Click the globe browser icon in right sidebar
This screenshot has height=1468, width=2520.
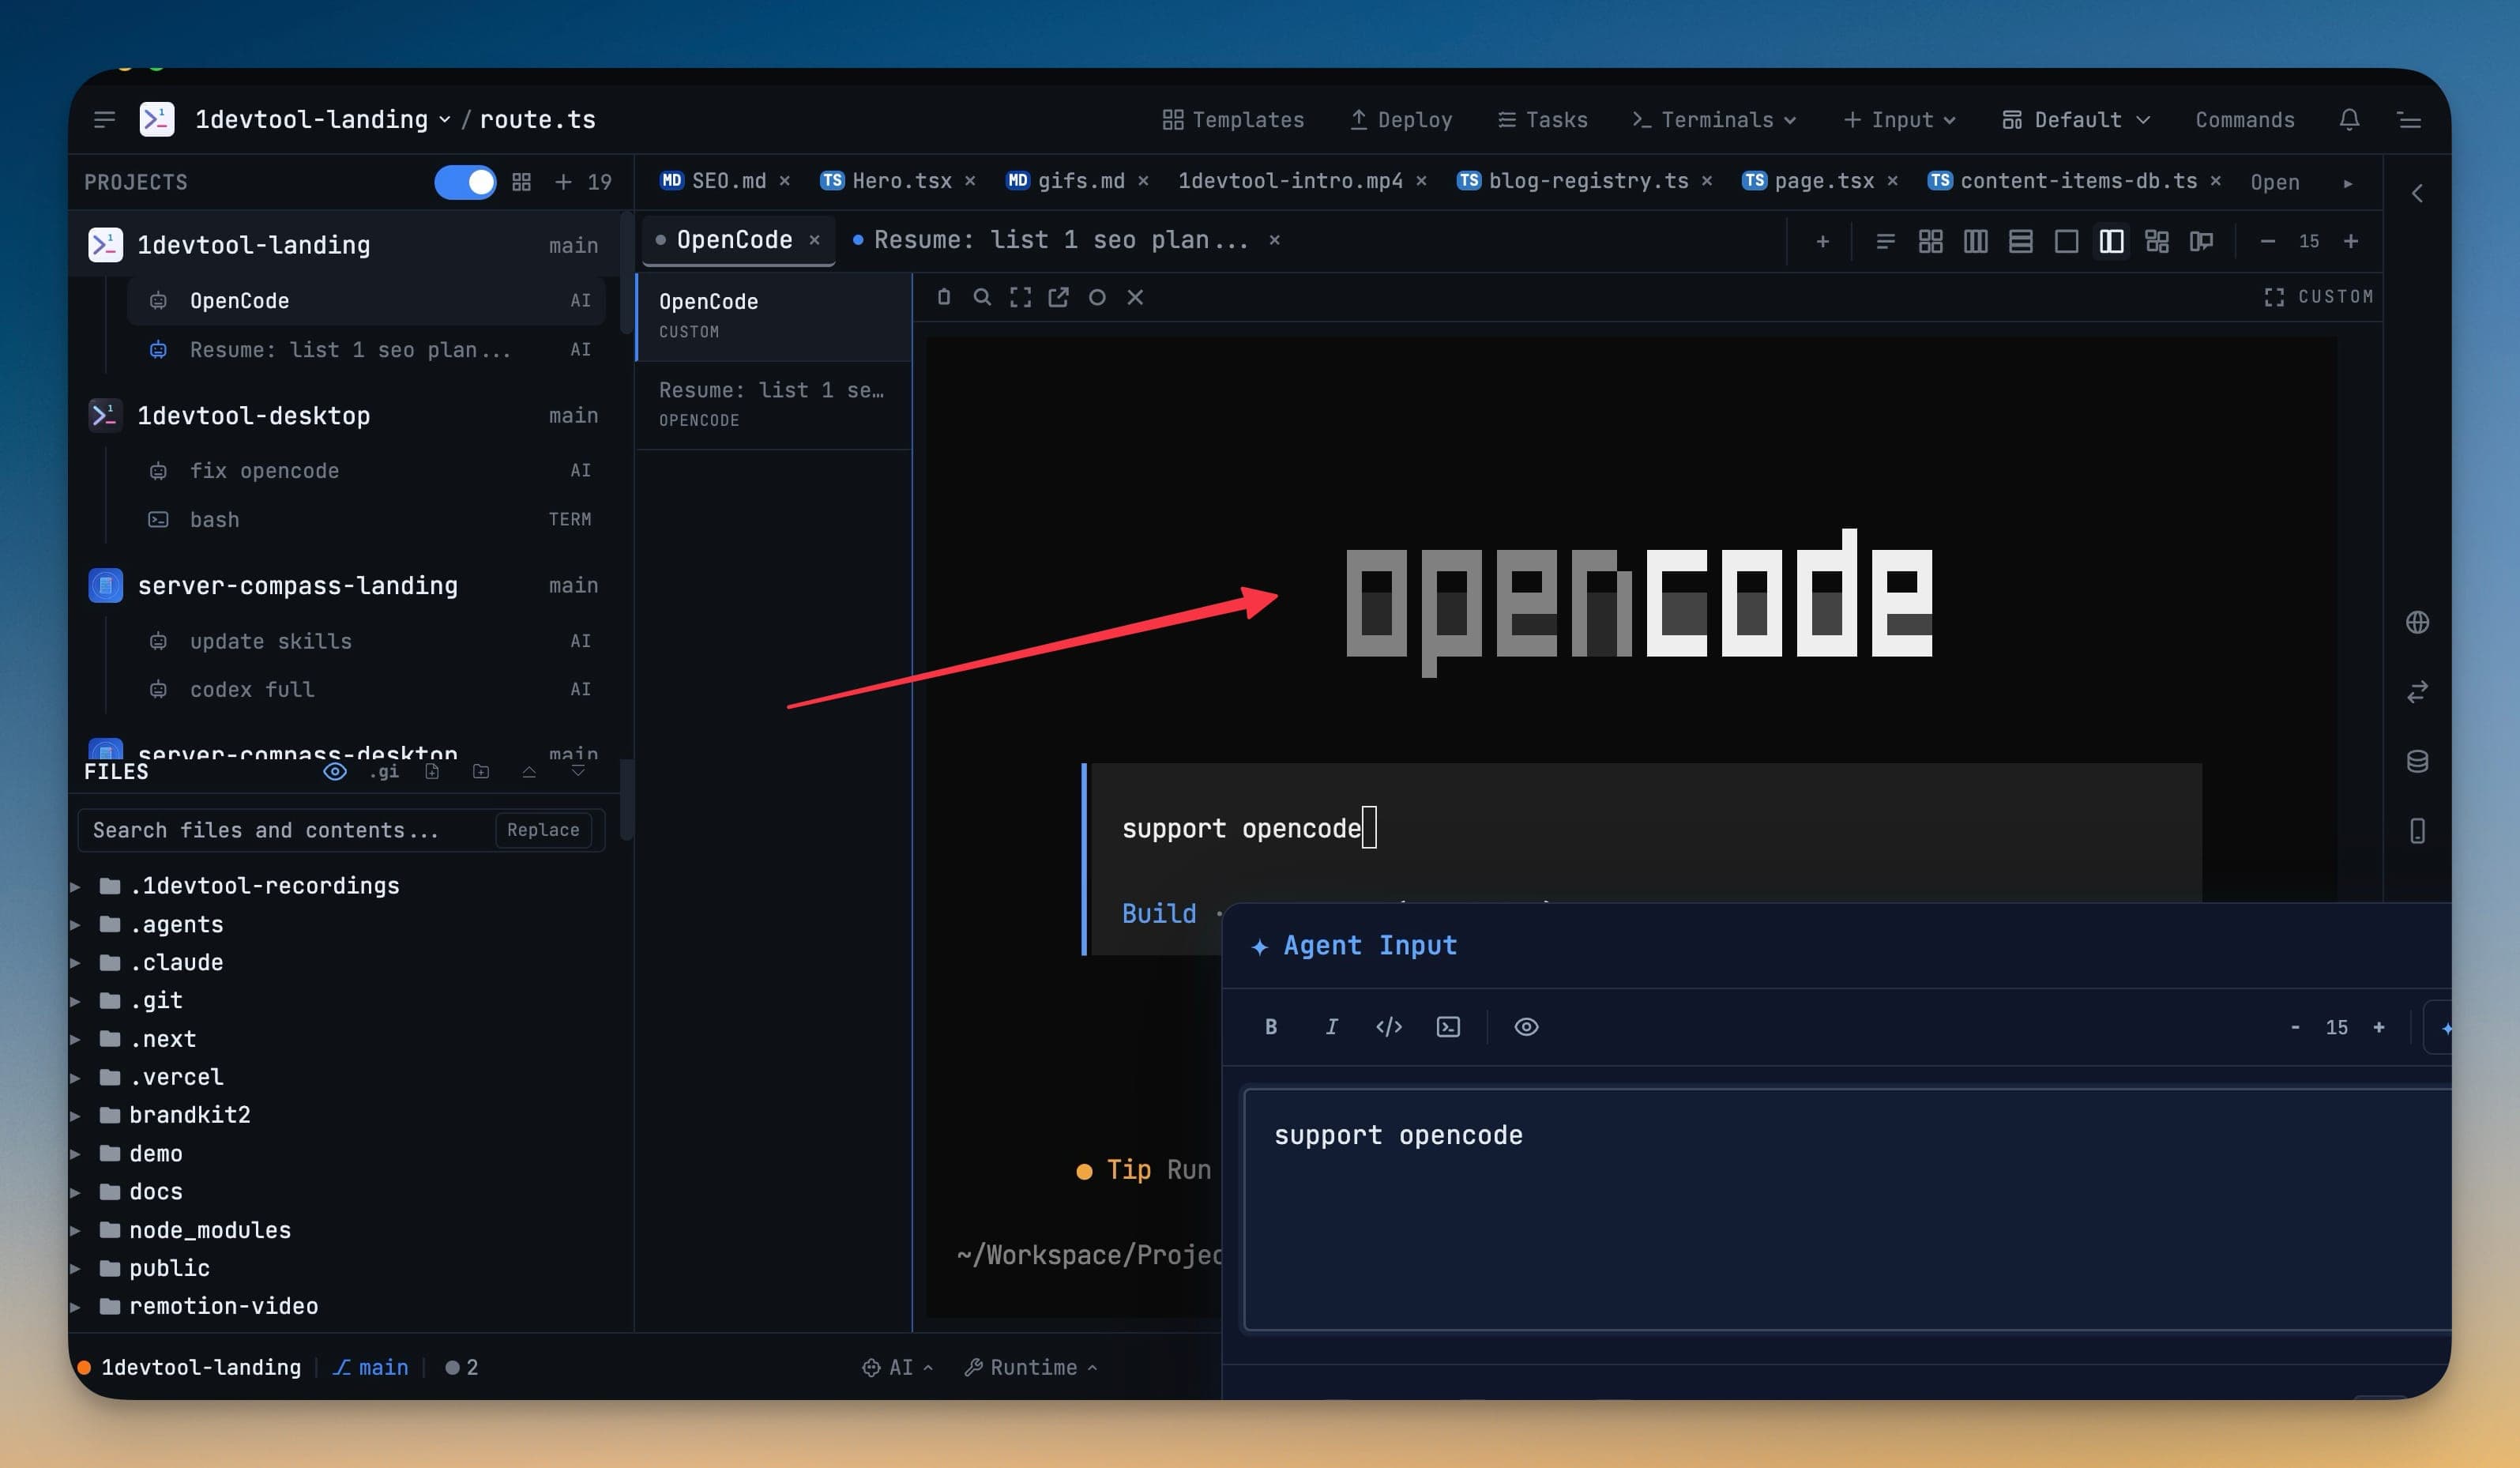(x=2416, y=622)
